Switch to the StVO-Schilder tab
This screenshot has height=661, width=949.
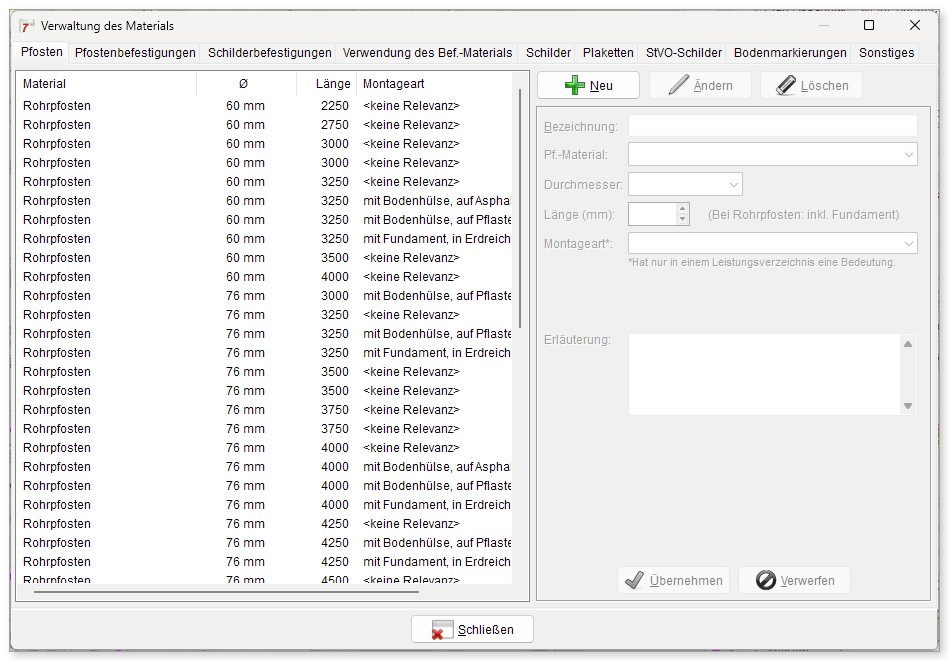[684, 53]
